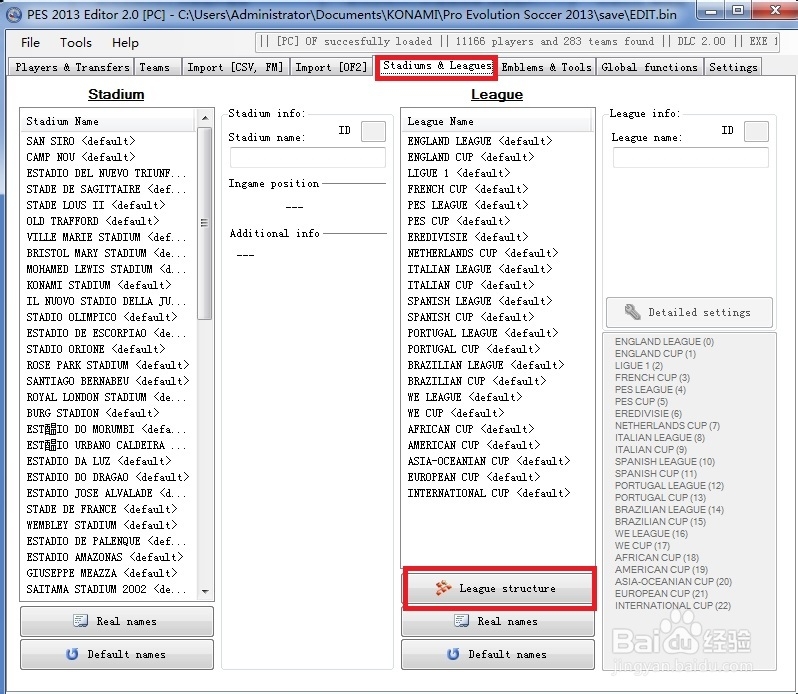
Task: Select the Stadiums & Leagues tab
Action: point(437,66)
